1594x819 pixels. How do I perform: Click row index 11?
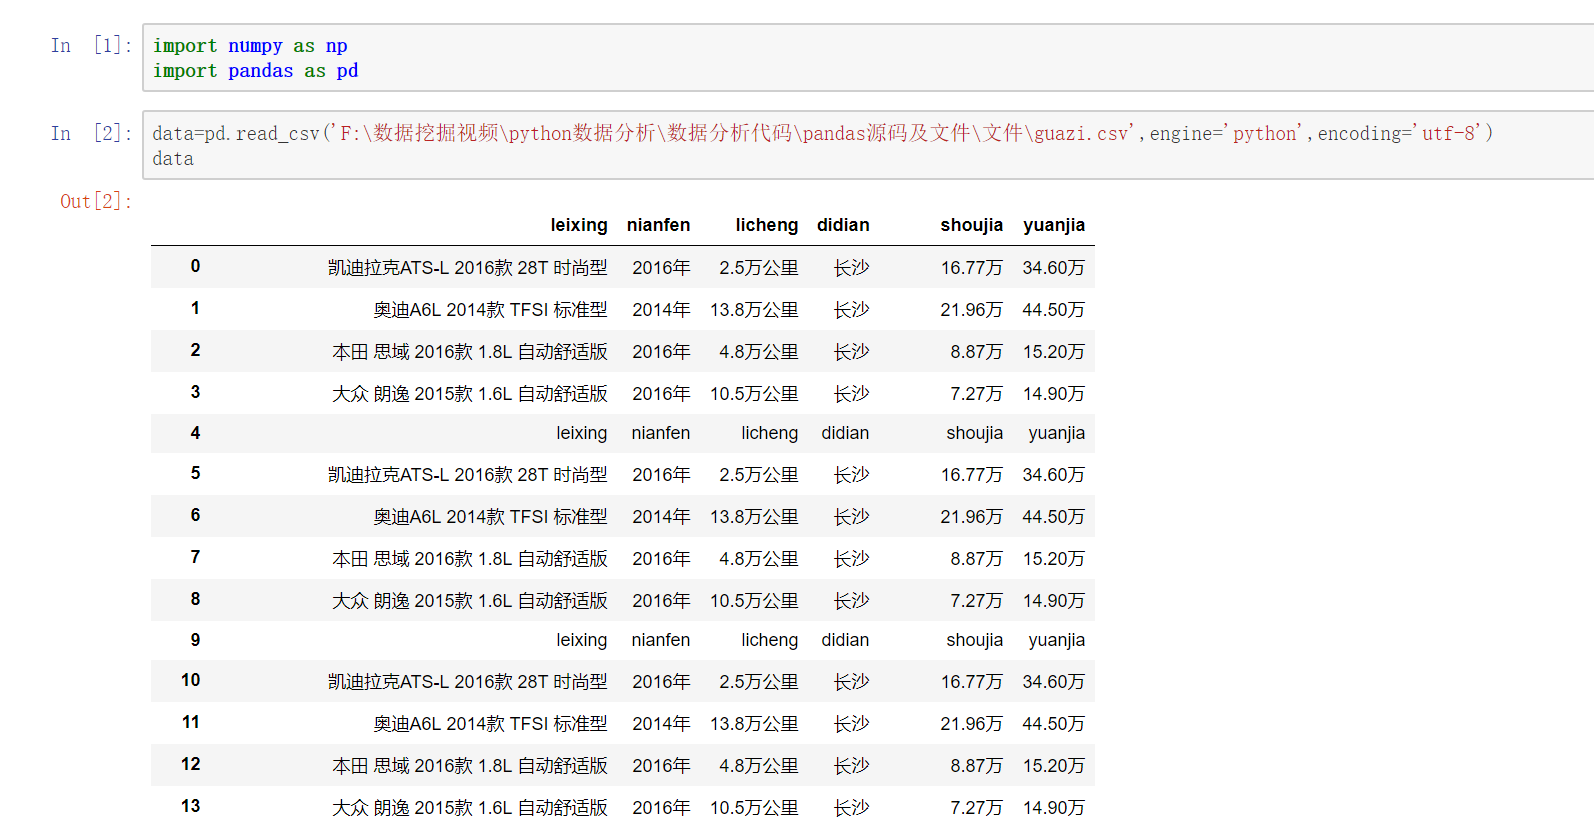[190, 722]
